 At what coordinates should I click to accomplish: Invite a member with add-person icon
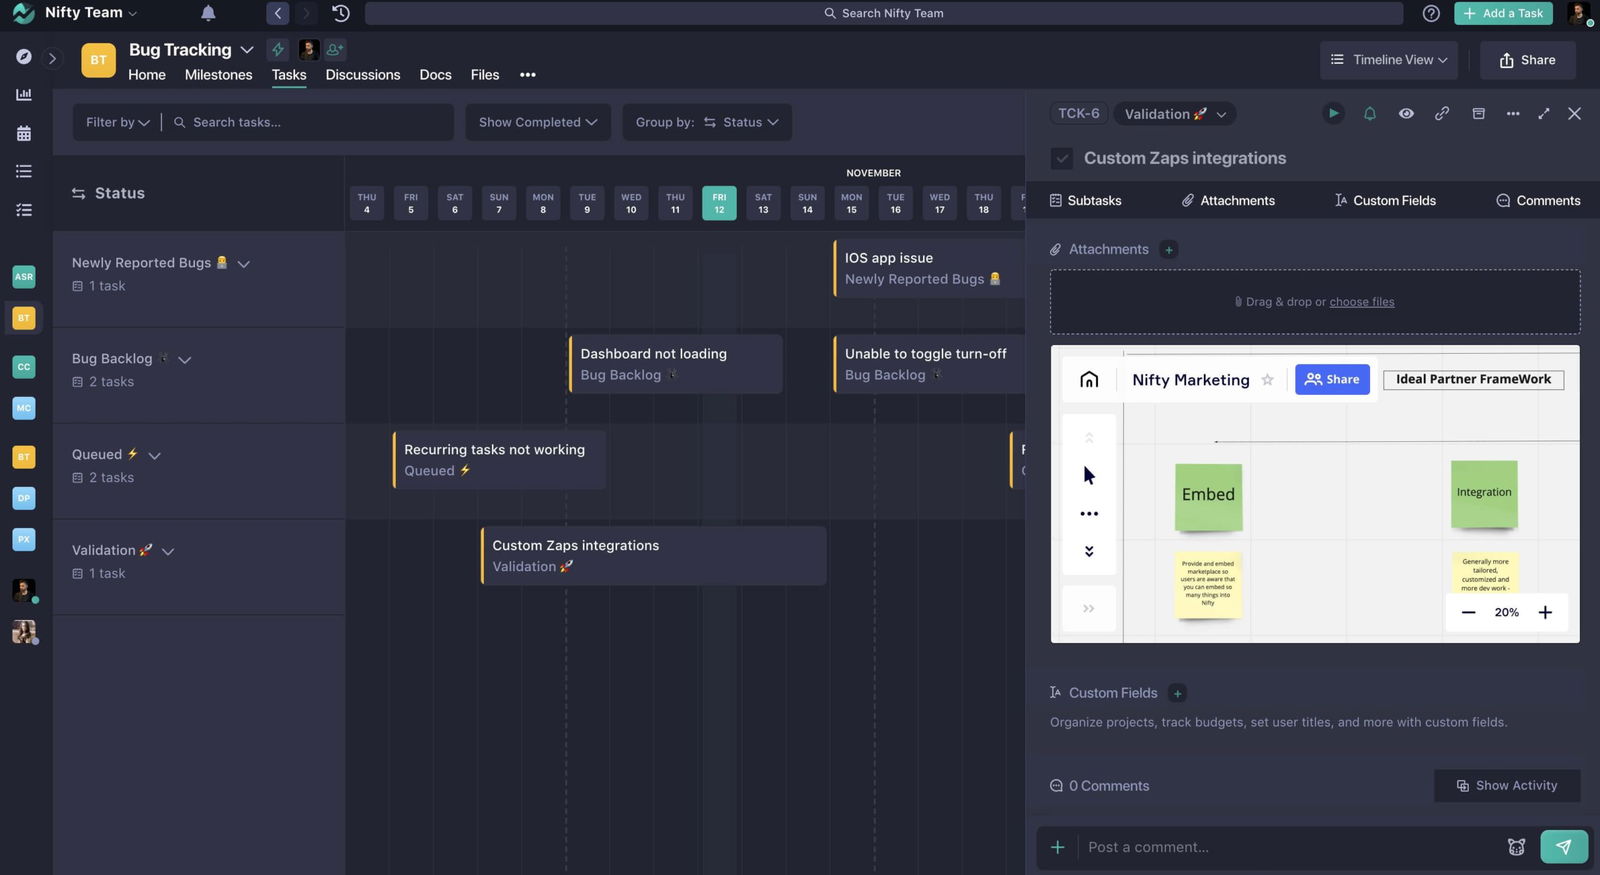coord(335,49)
